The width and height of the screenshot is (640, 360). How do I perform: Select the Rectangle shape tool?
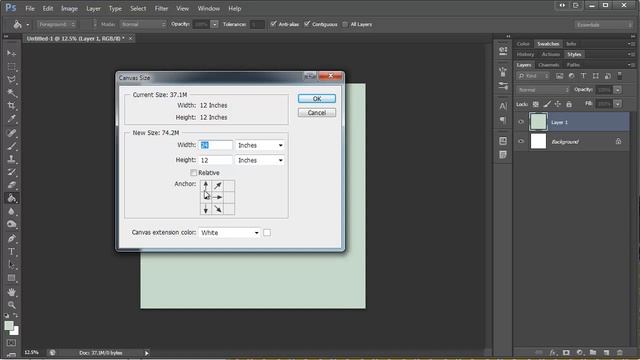11,278
